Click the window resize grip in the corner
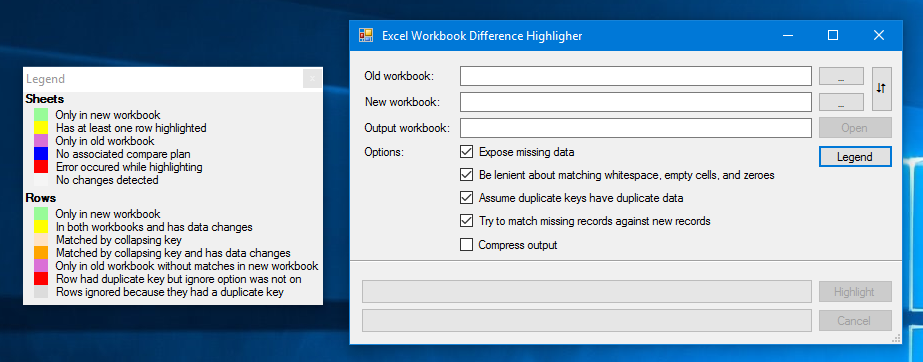This screenshot has width=923, height=362. pyautogui.click(x=897, y=338)
